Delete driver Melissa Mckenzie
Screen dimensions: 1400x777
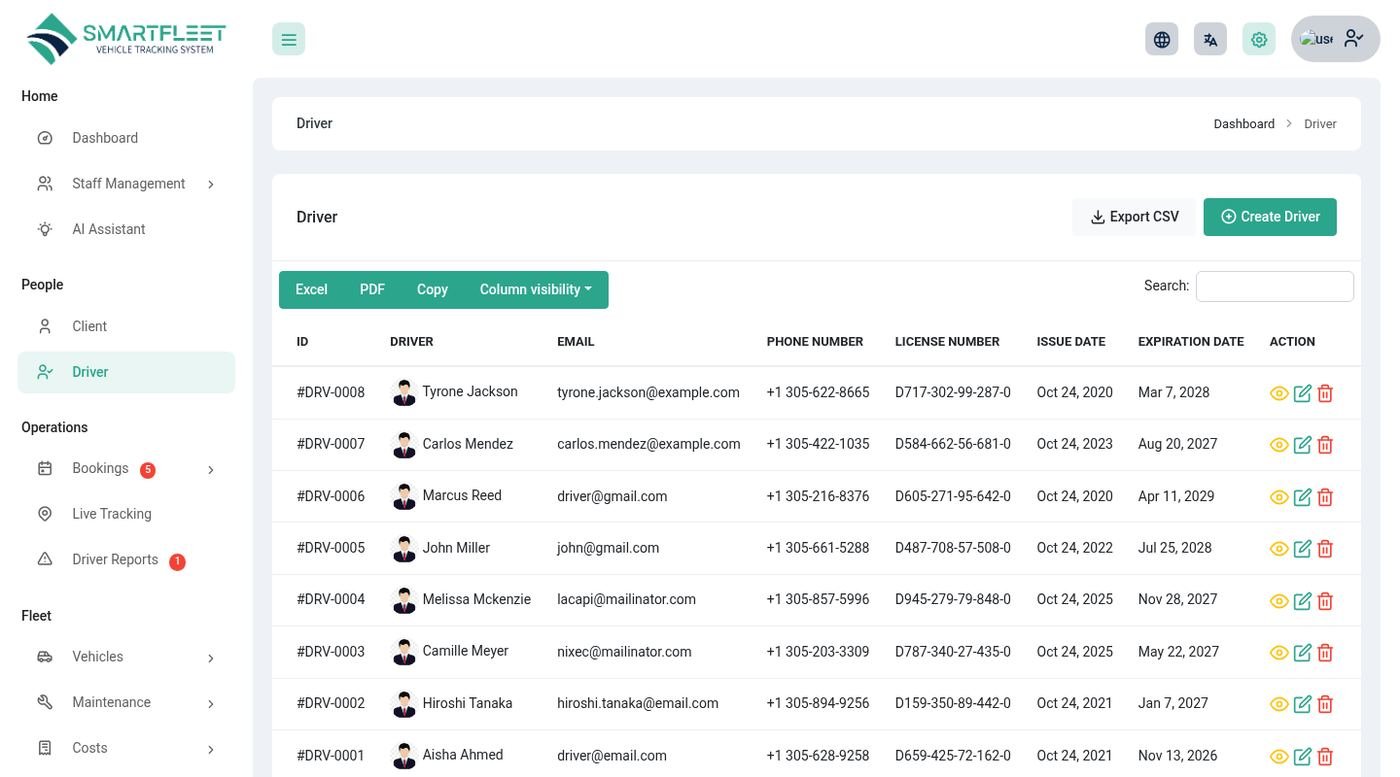click(1325, 601)
